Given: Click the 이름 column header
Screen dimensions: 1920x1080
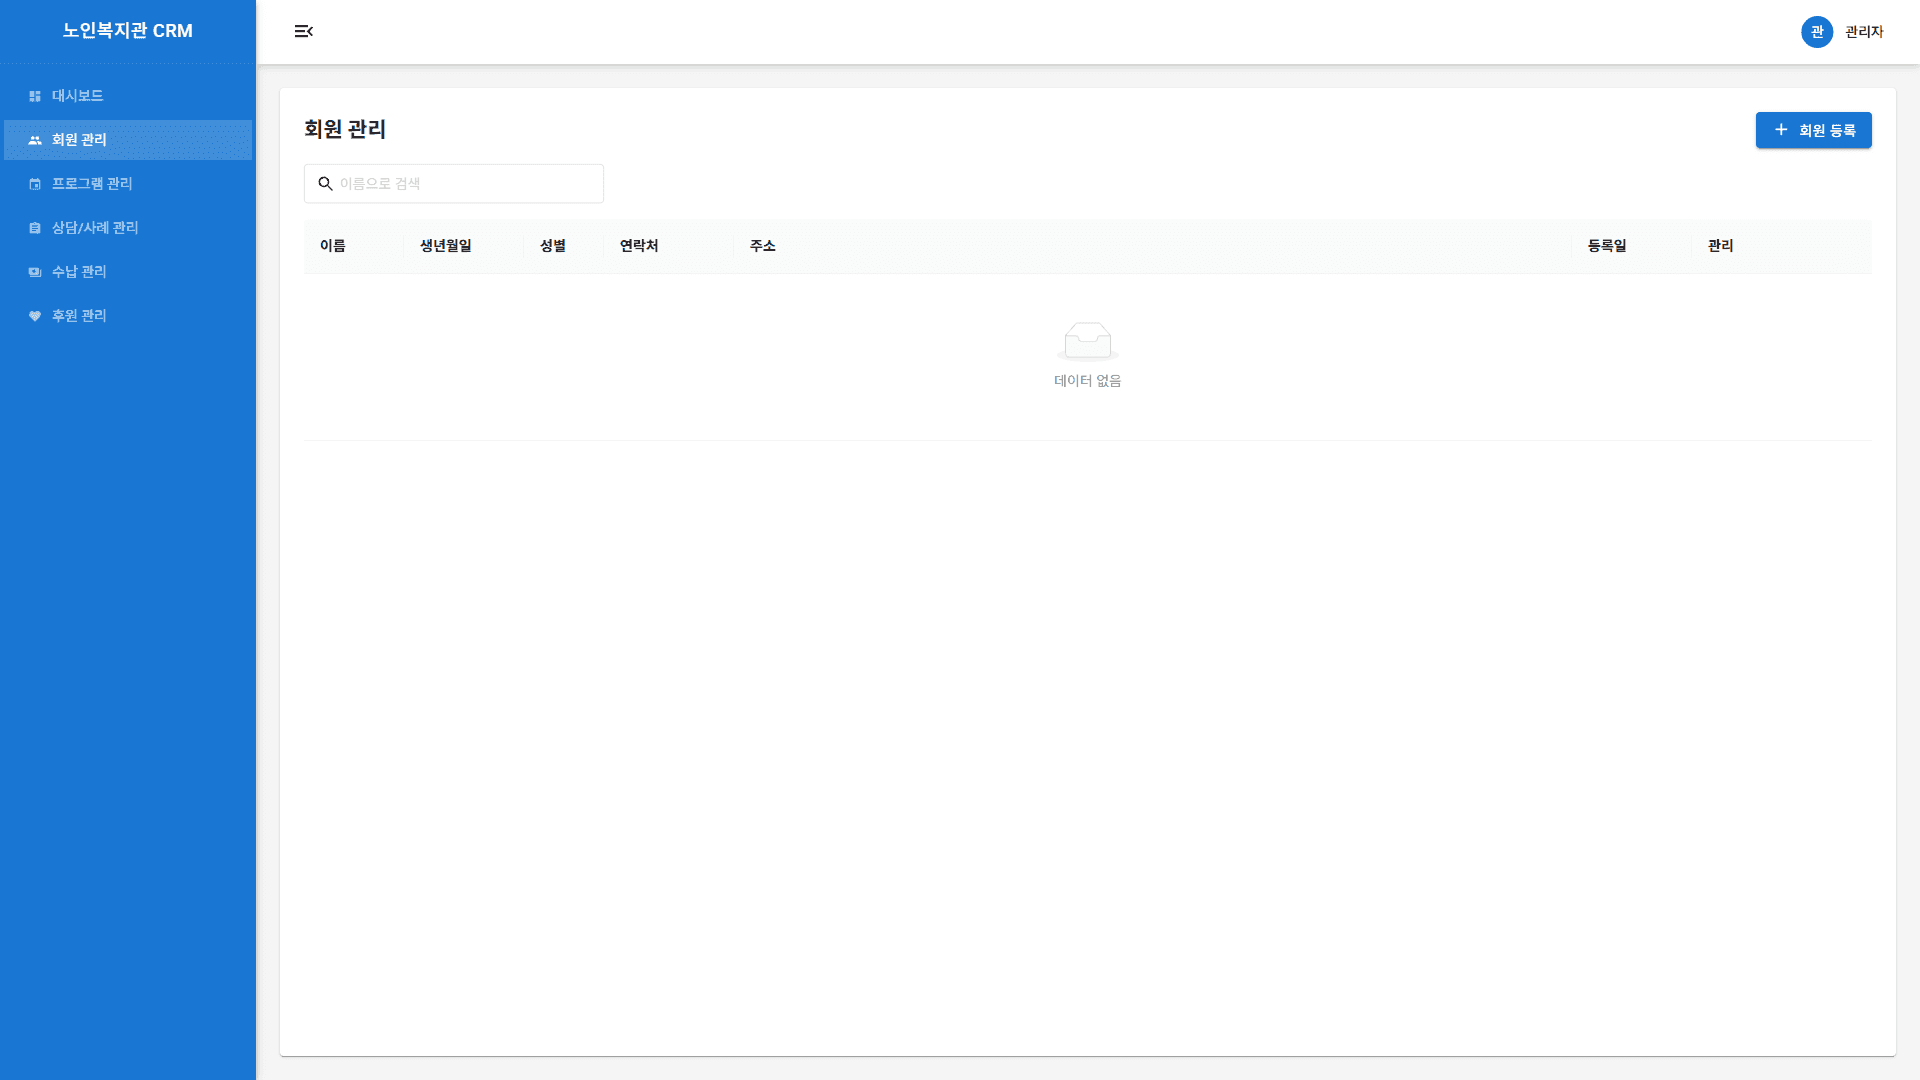Looking at the screenshot, I should 333,246.
